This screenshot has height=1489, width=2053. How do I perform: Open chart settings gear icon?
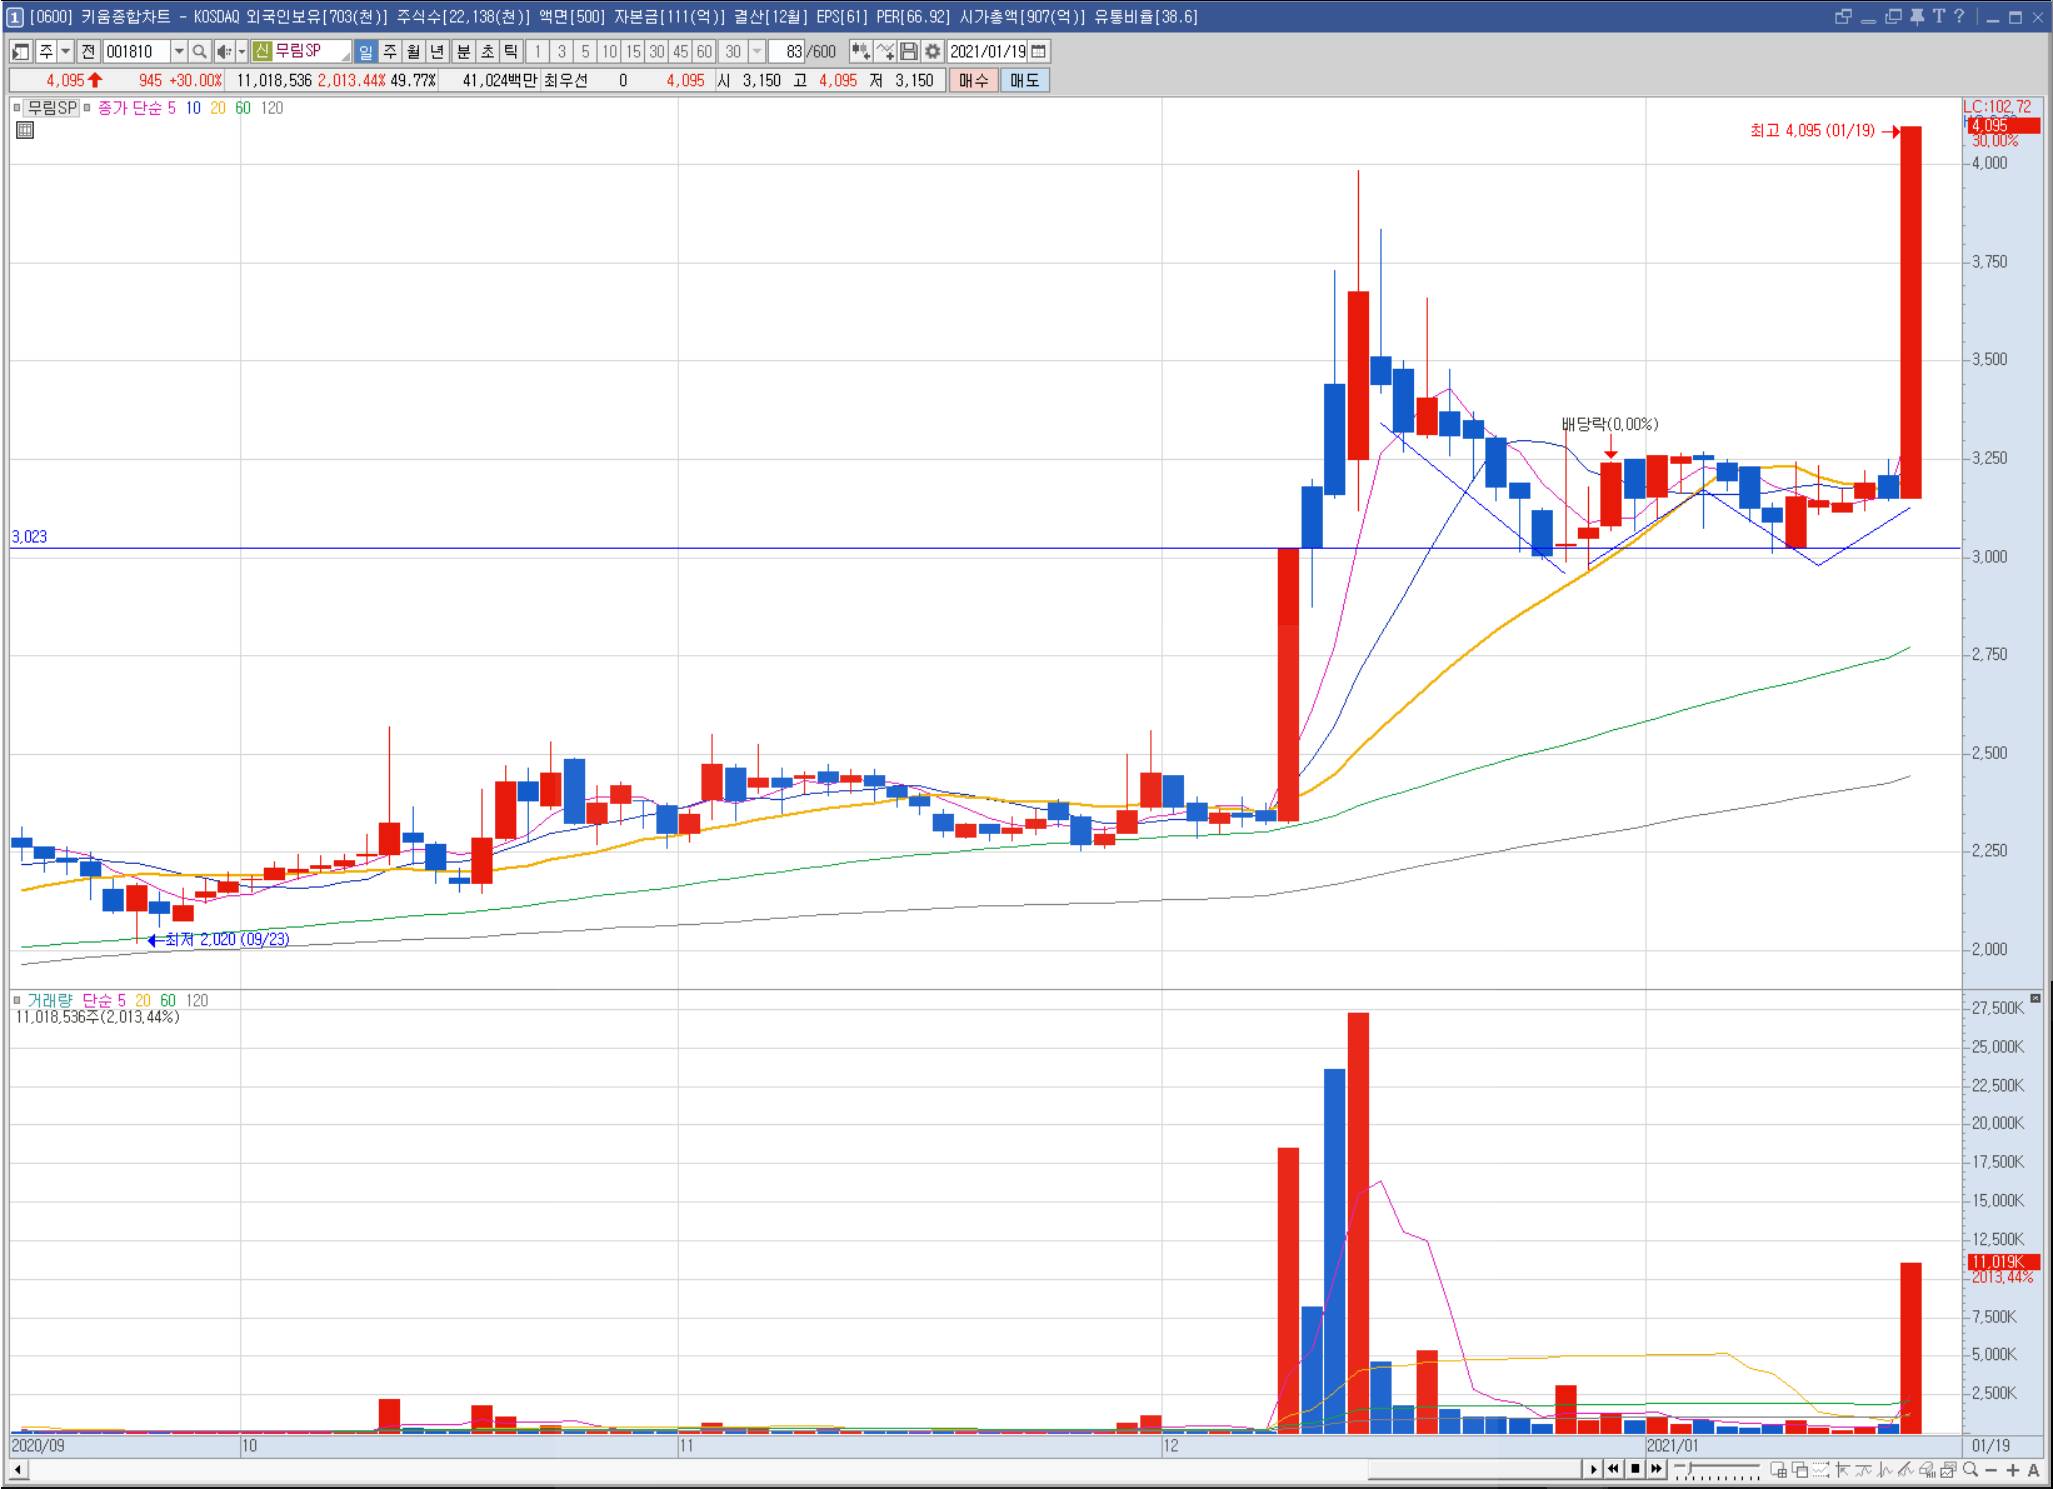coord(932,51)
